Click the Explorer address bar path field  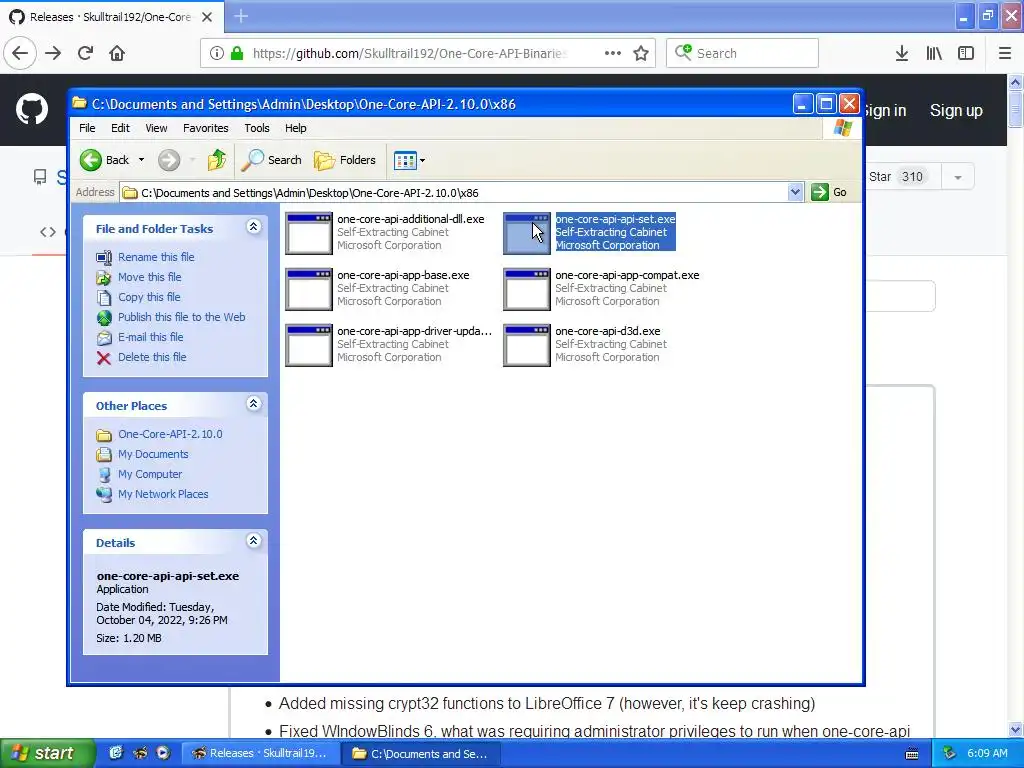pyautogui.click(x=454, y=193)
